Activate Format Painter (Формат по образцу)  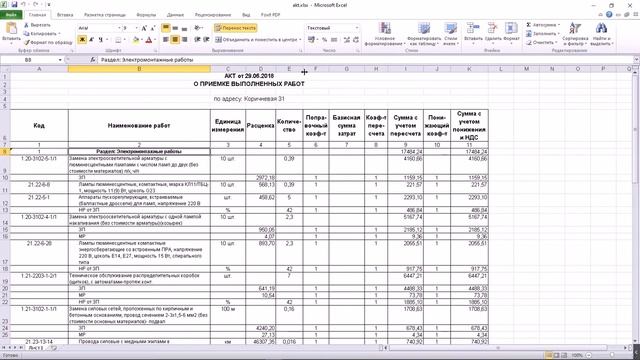(x=48, y=42)
